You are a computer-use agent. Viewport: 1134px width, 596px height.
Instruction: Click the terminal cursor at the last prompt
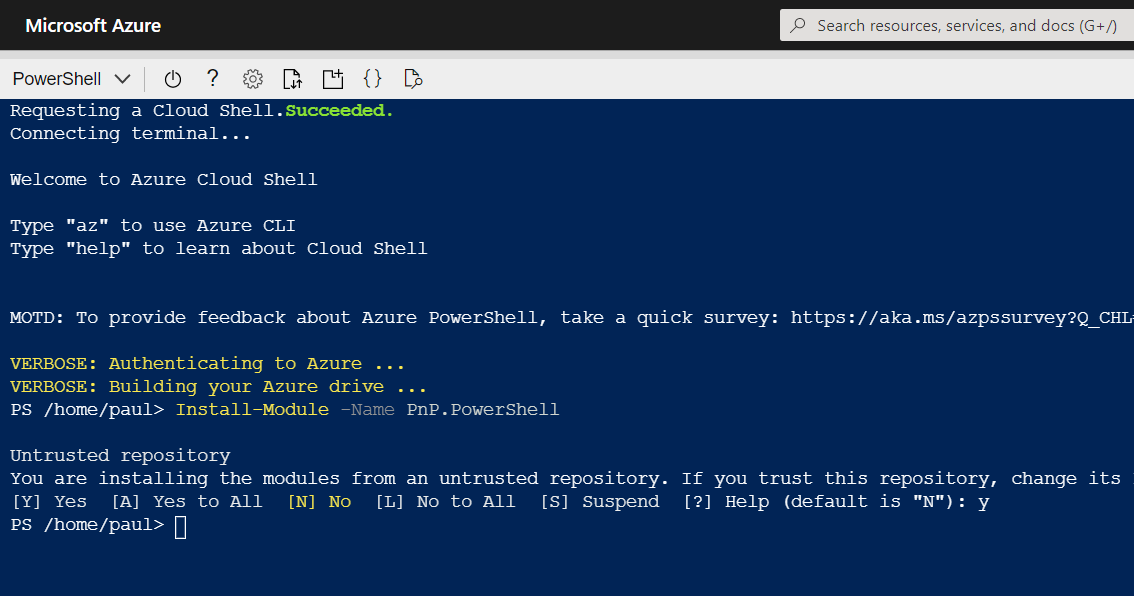coord(180,526)
